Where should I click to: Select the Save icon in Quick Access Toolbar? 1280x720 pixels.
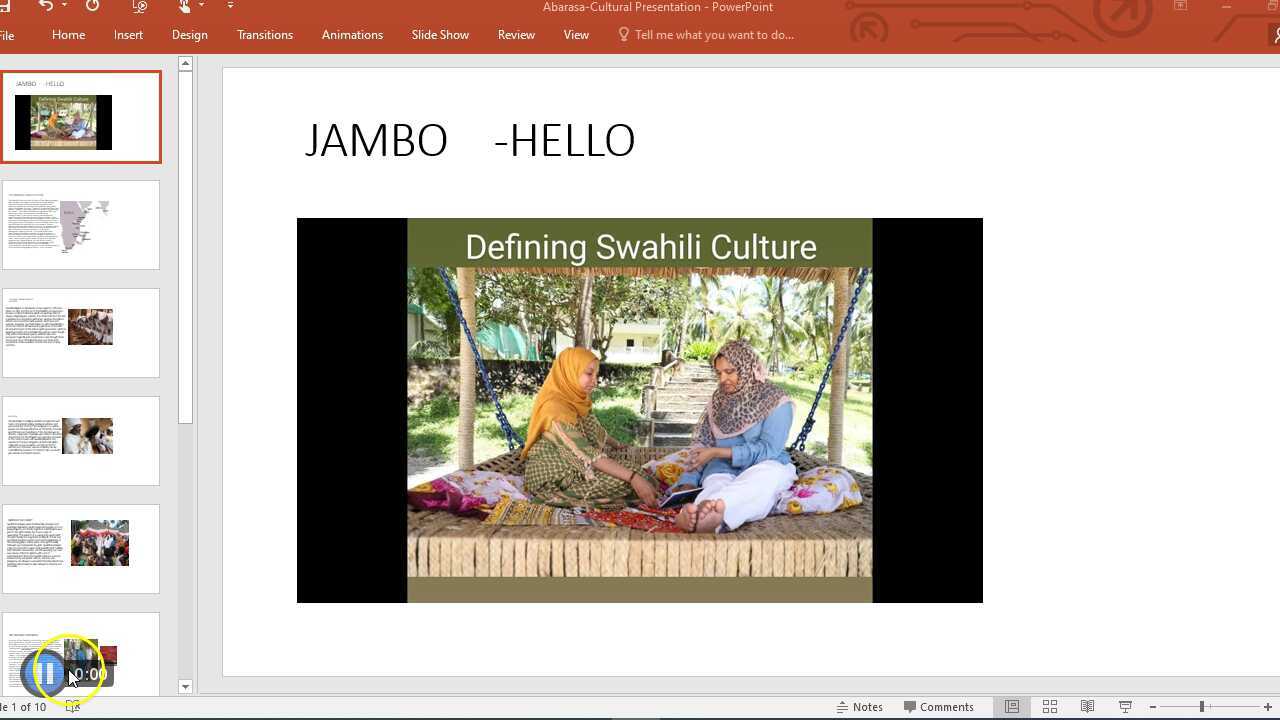(x=5, y=6)
